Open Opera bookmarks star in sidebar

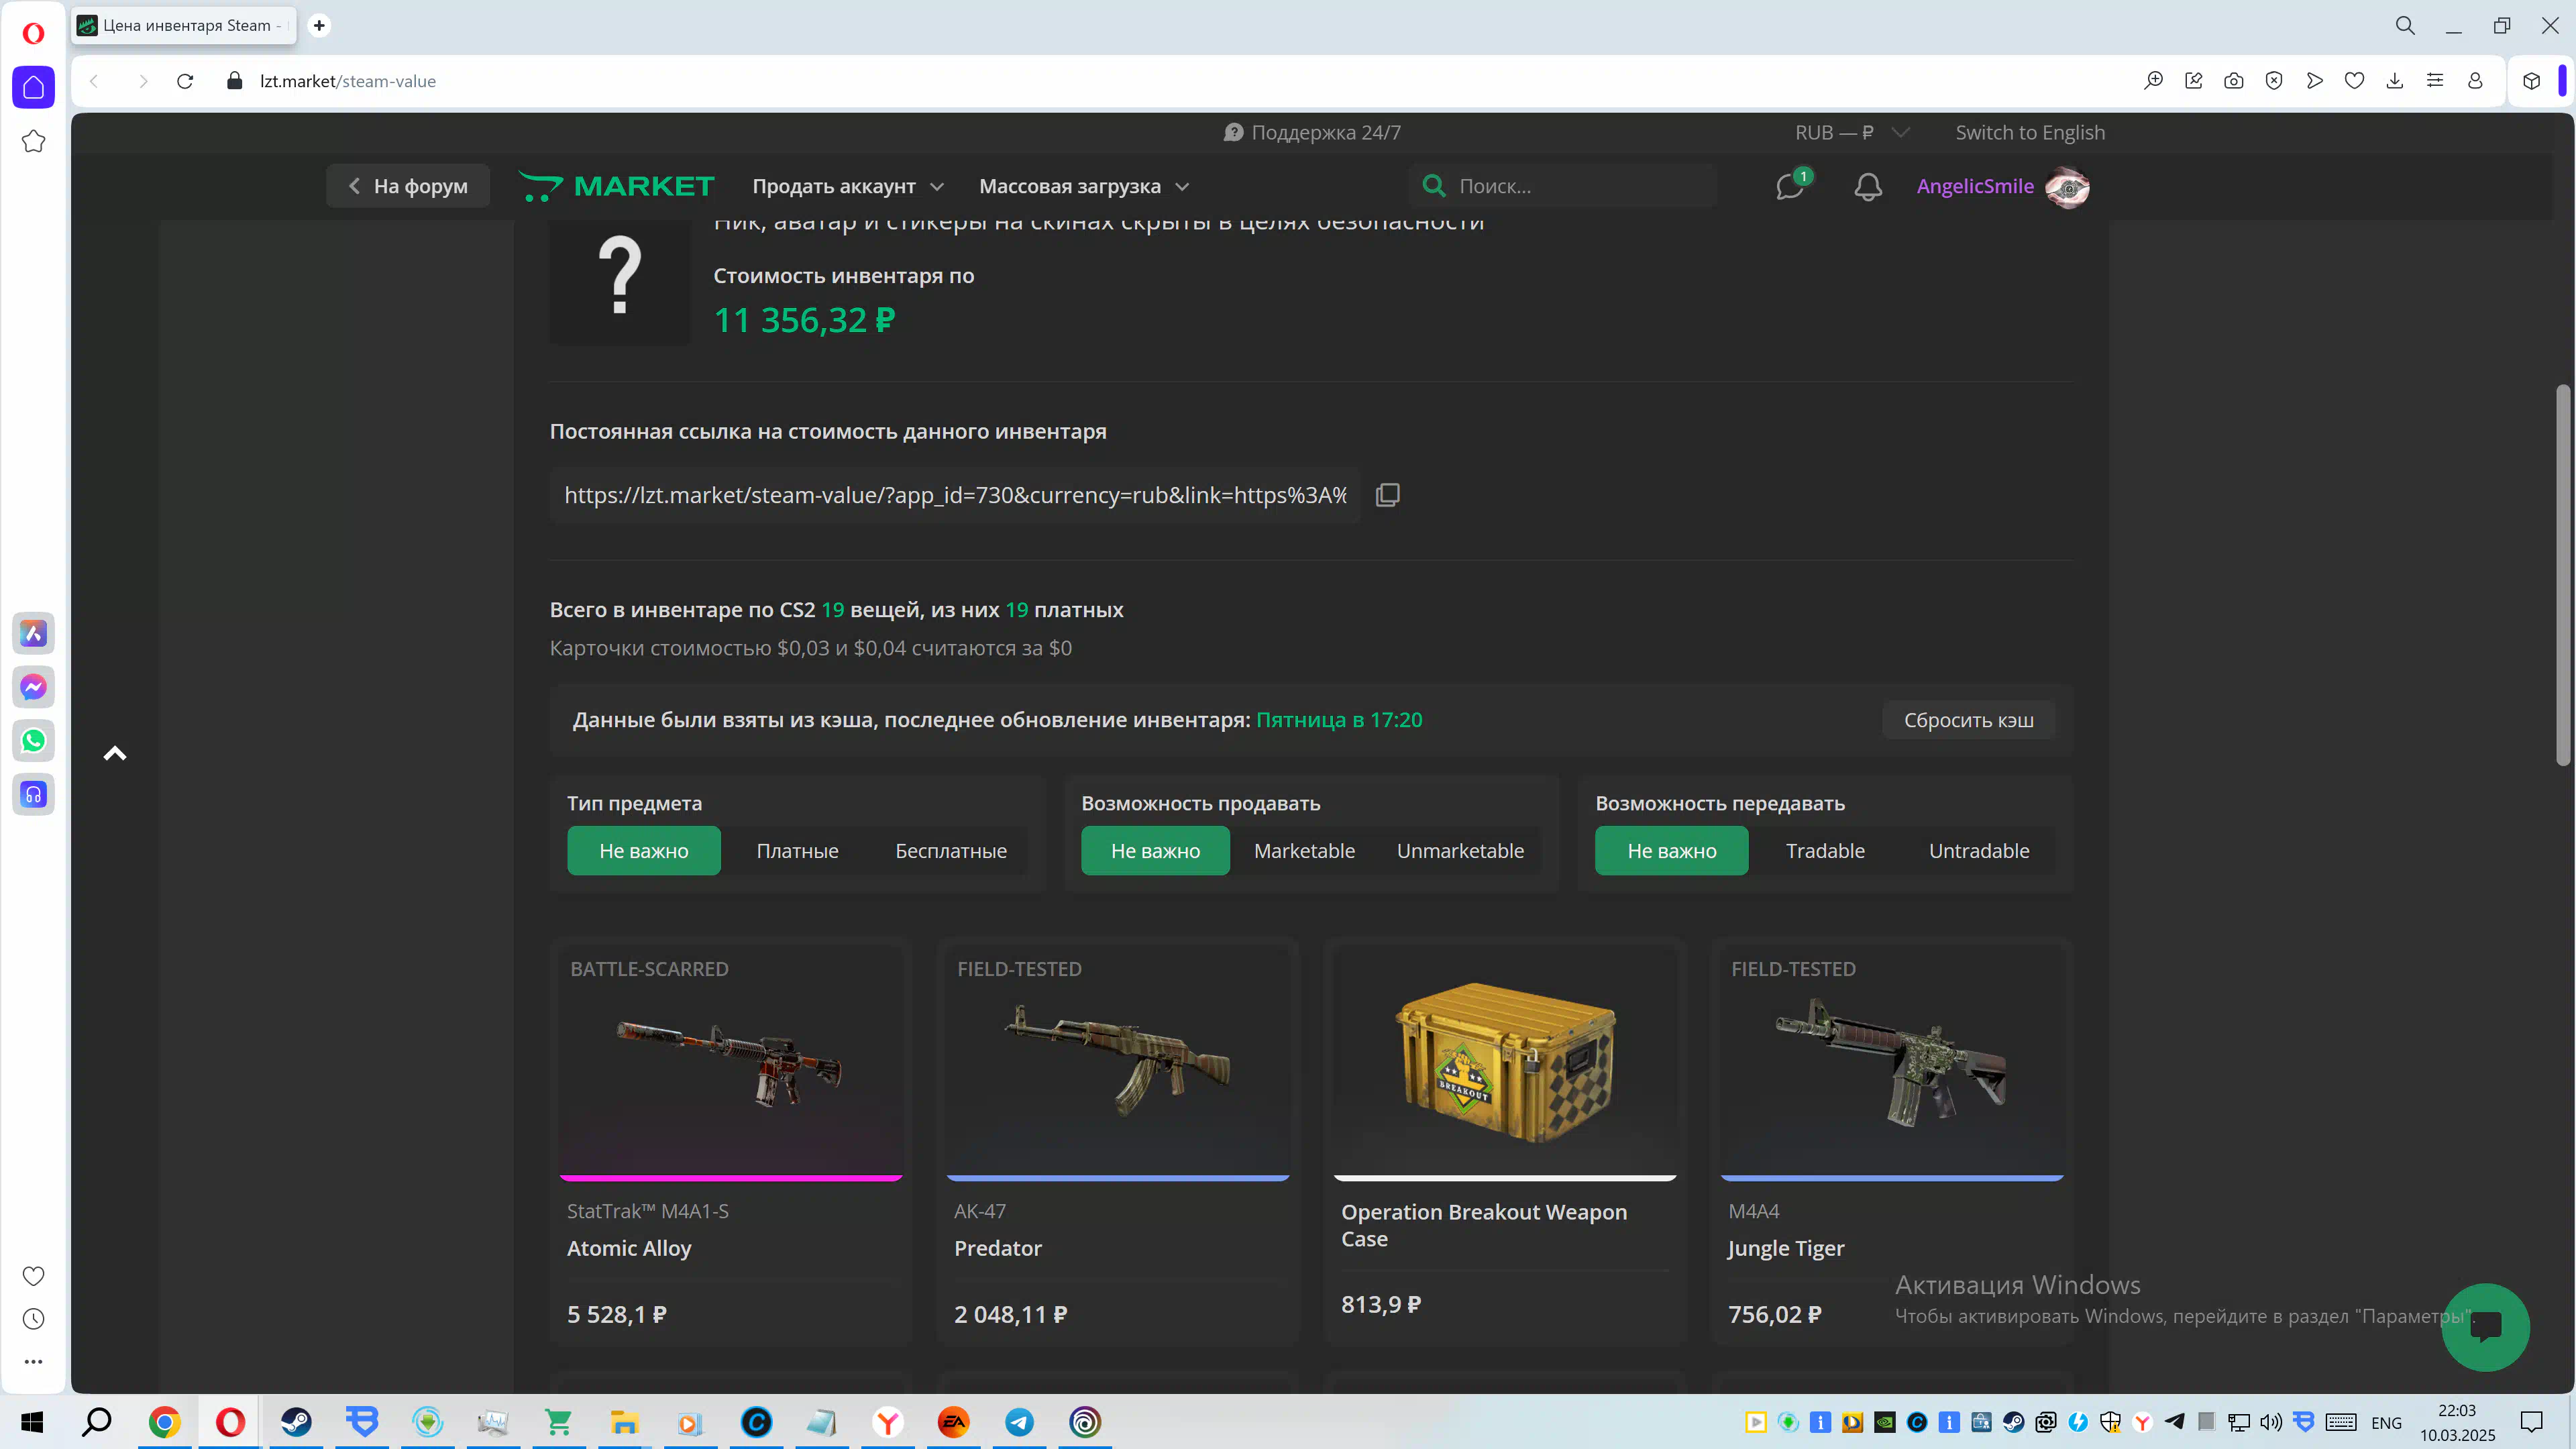(33, 141)
